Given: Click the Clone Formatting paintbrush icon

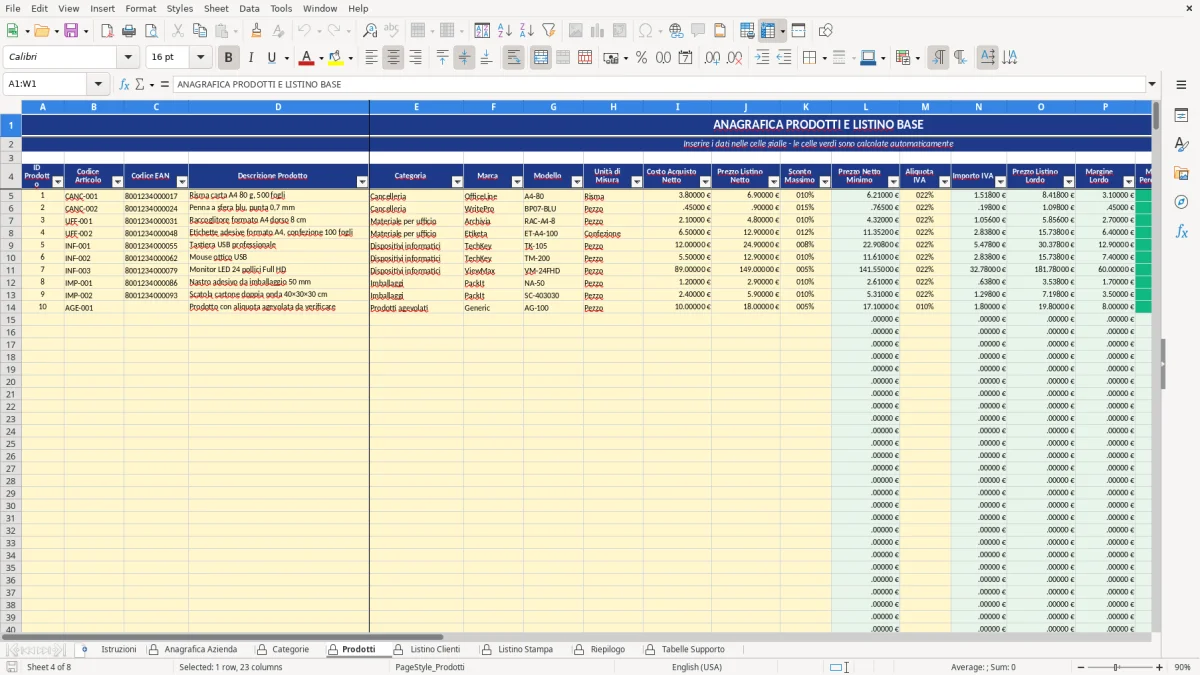Looking at the screenshot, I should (256, 31).
